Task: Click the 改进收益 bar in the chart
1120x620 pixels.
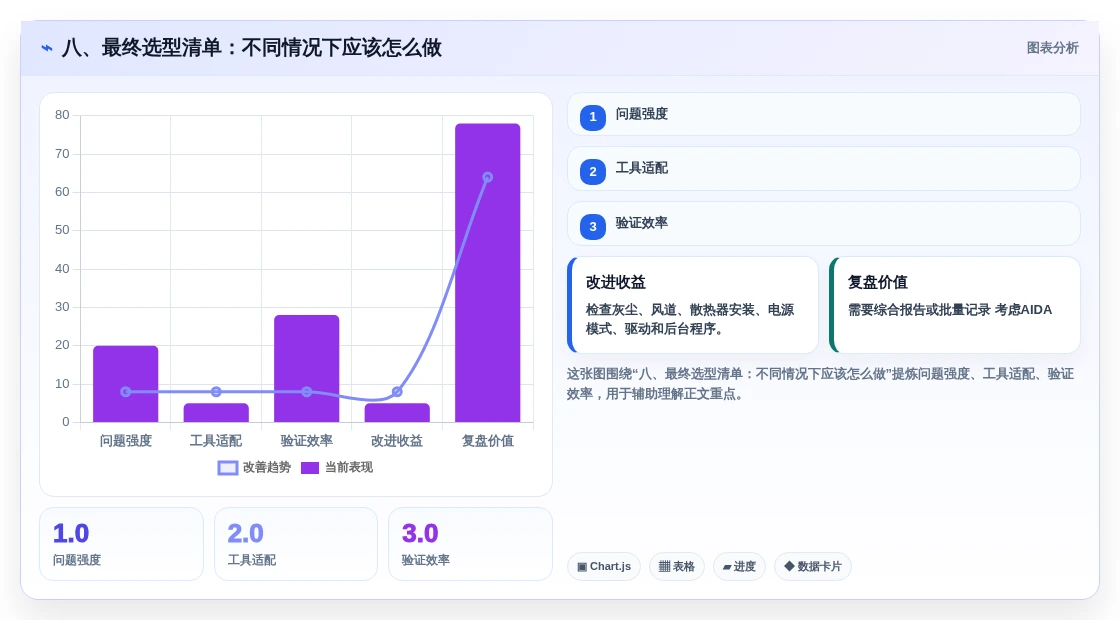Action: (397, 413)
